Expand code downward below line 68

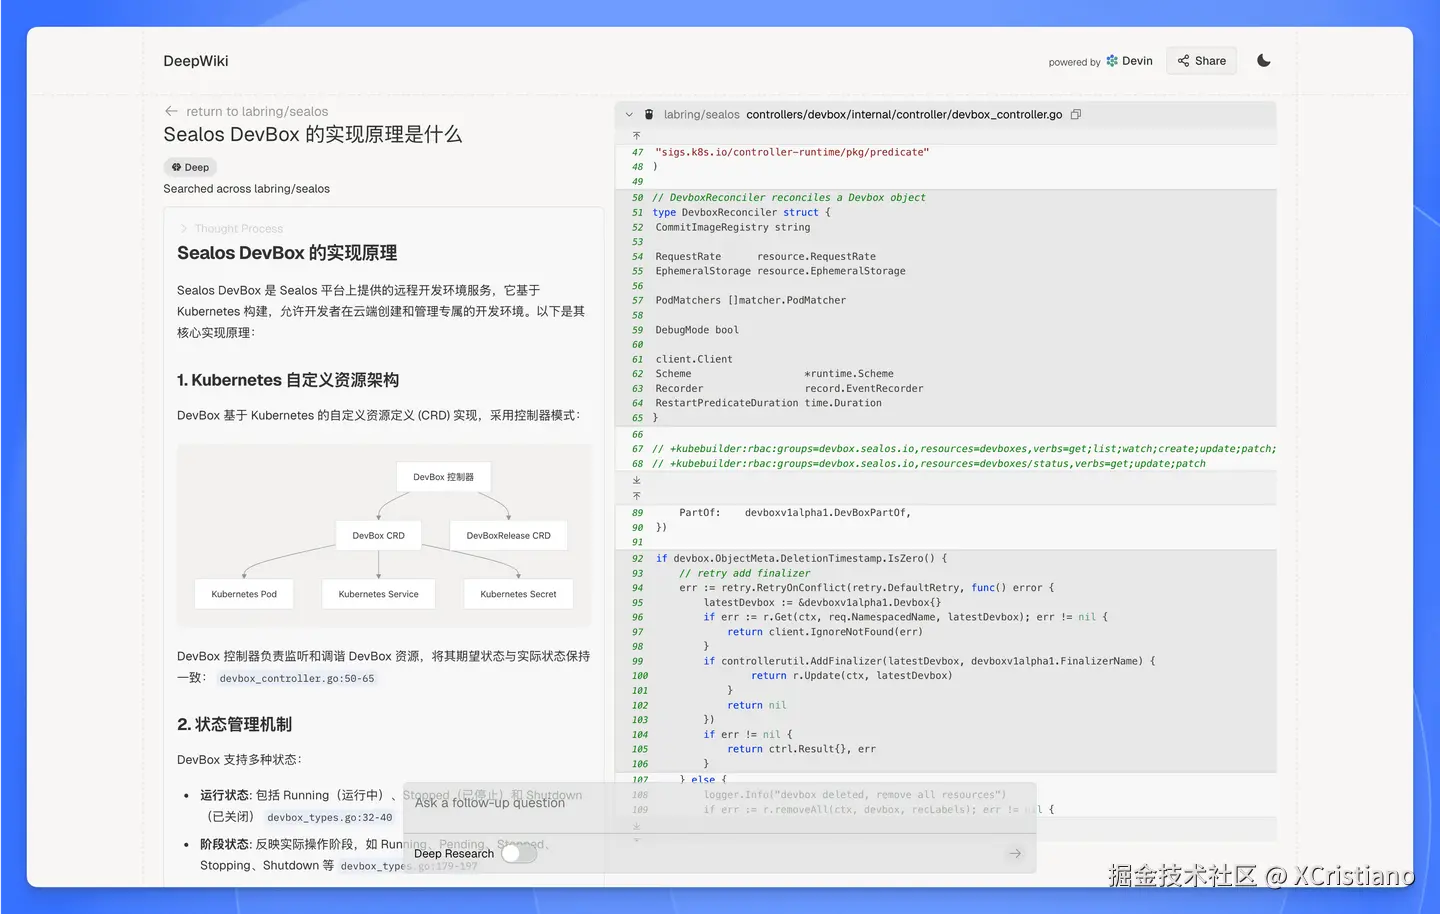[636, 481]
